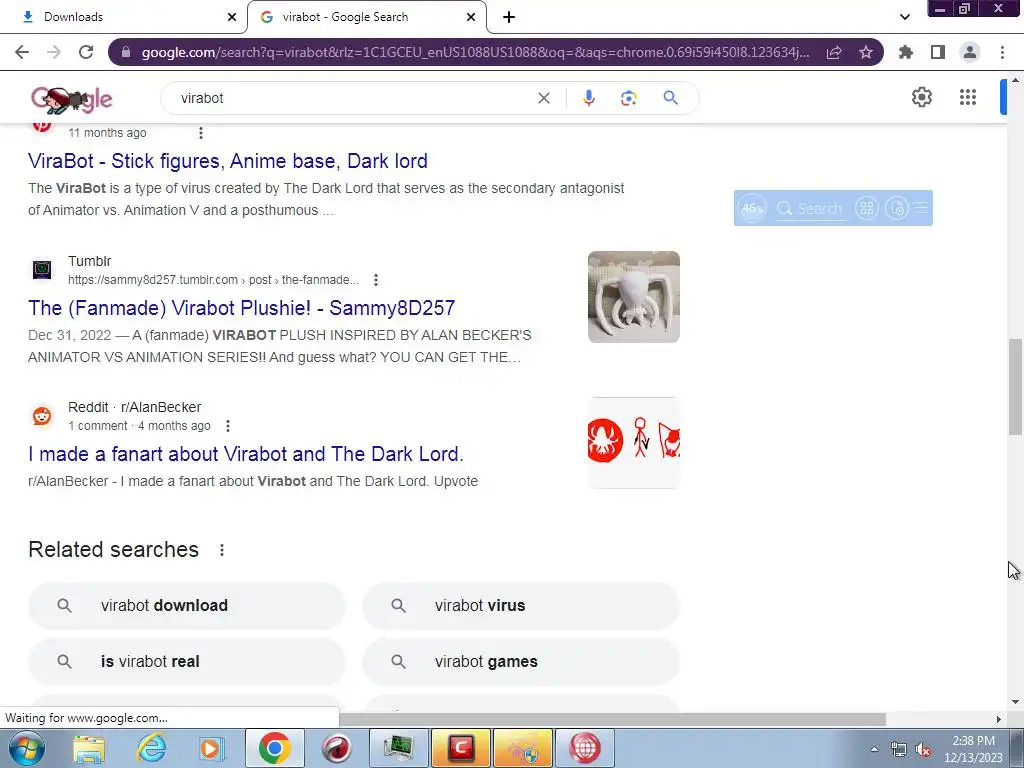Search related term virabot games

pos(520,662)
